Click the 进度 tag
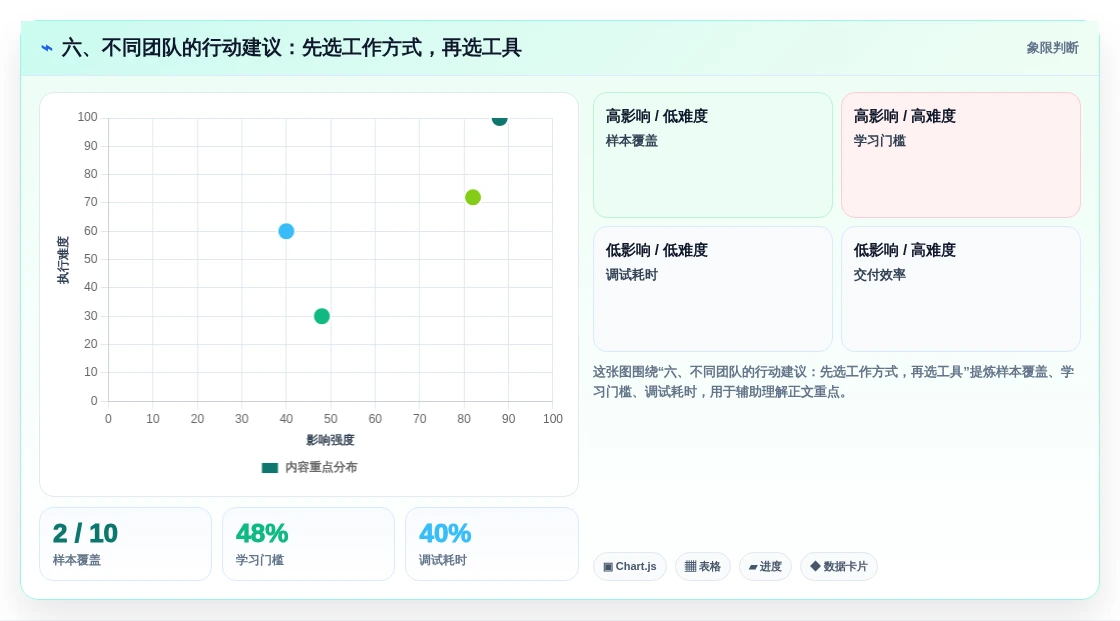1120x621 pixels. 765,567
